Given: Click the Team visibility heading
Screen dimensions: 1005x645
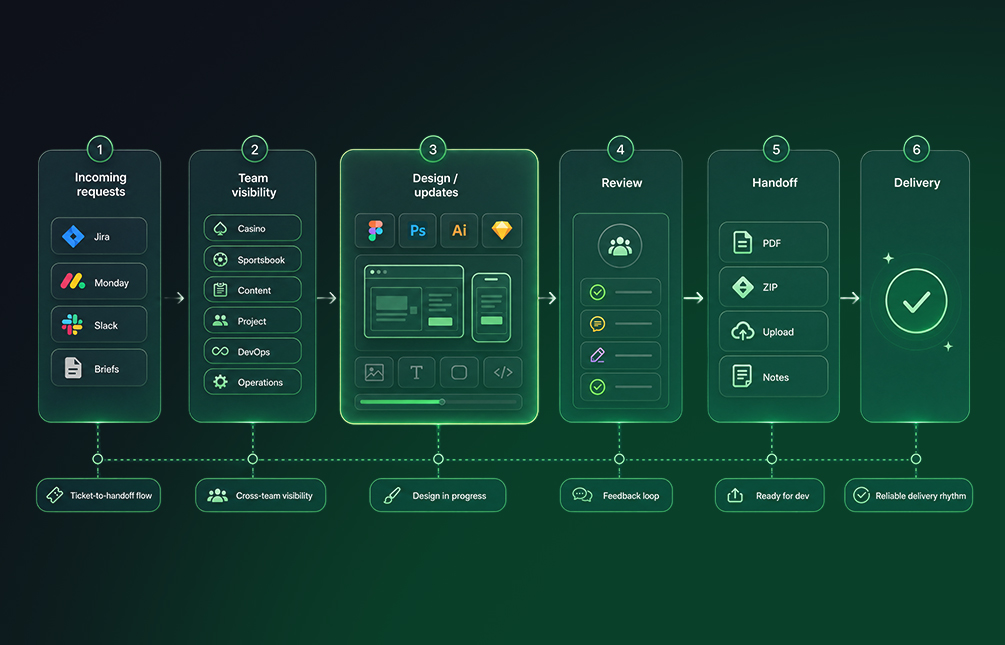Looking at the screenshot, I should 254,185.
